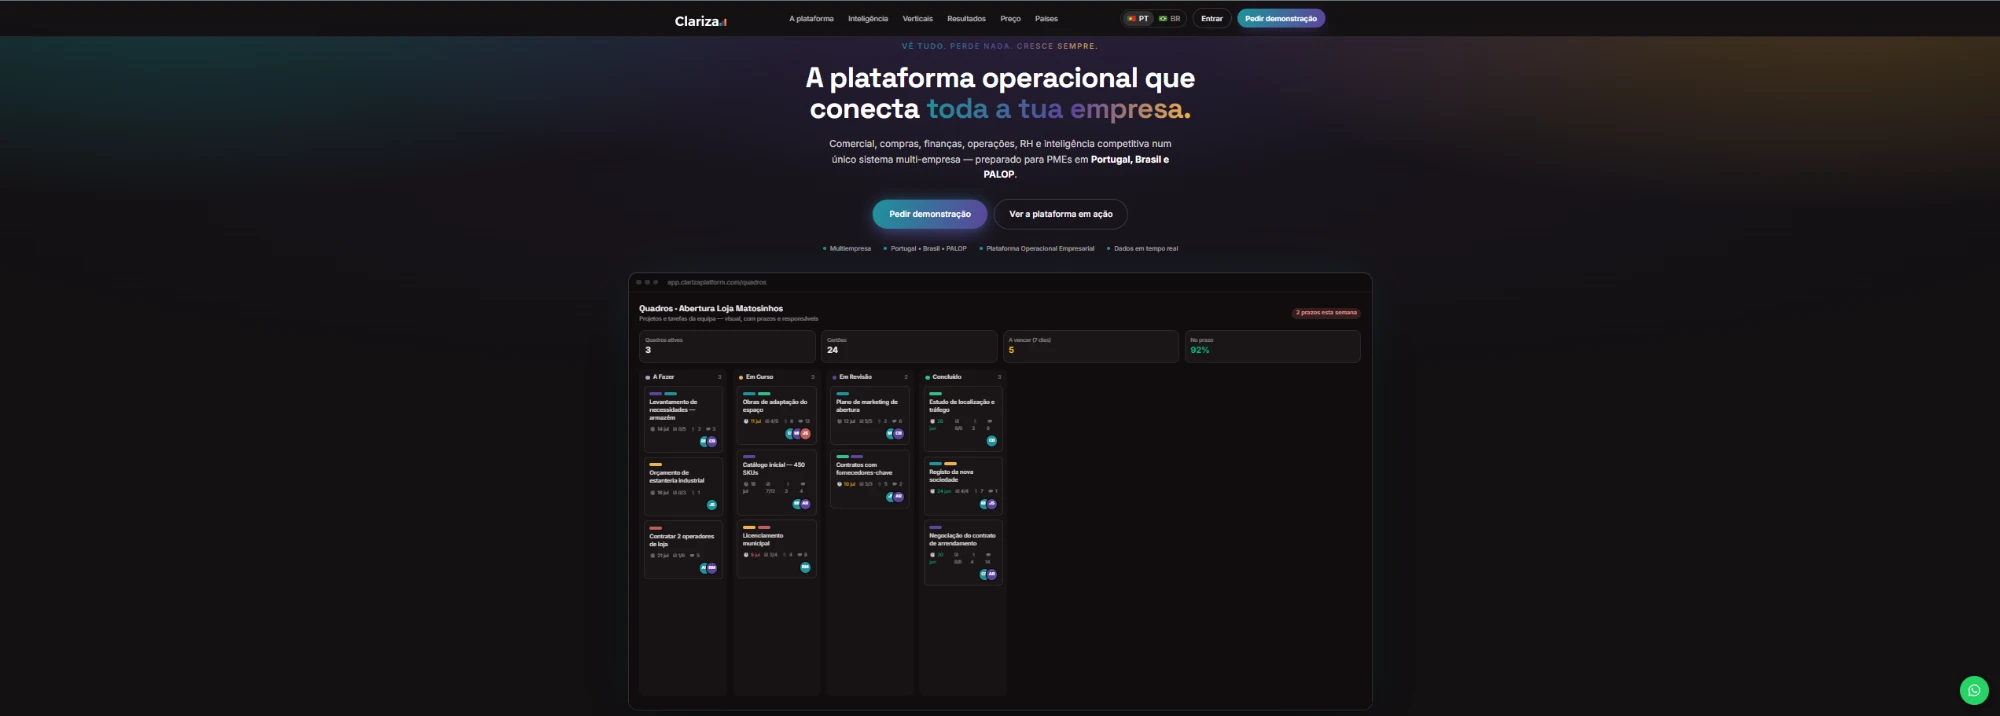
Task: Click Pedir demonstração in the header
Action: click(1281, 18)
